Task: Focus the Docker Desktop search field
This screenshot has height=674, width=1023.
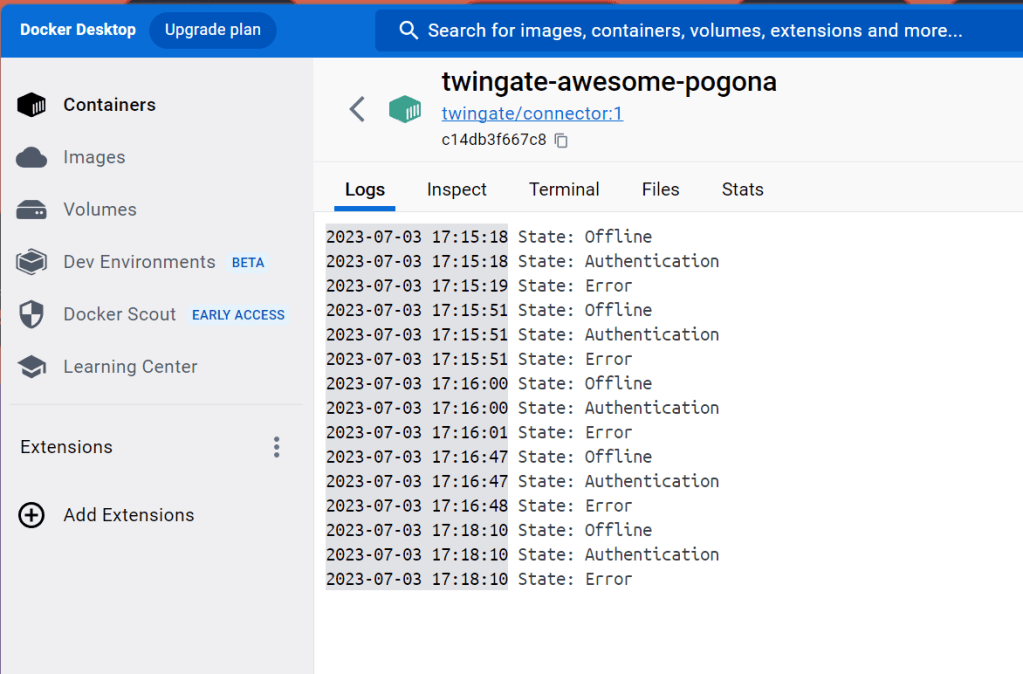Action: click(698, 30)
